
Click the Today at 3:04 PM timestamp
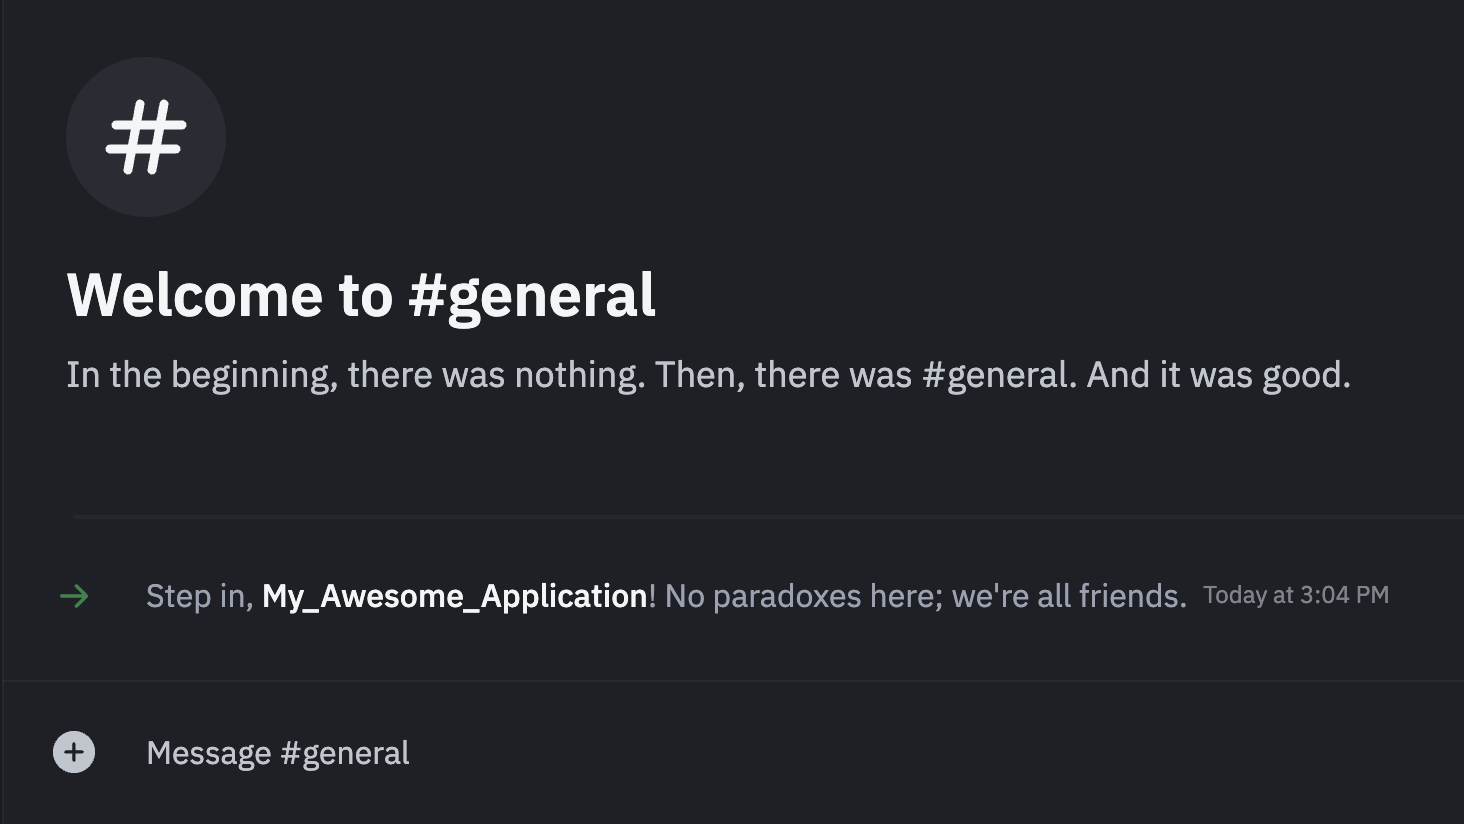pyautogui.click(x=1295, y=595)
